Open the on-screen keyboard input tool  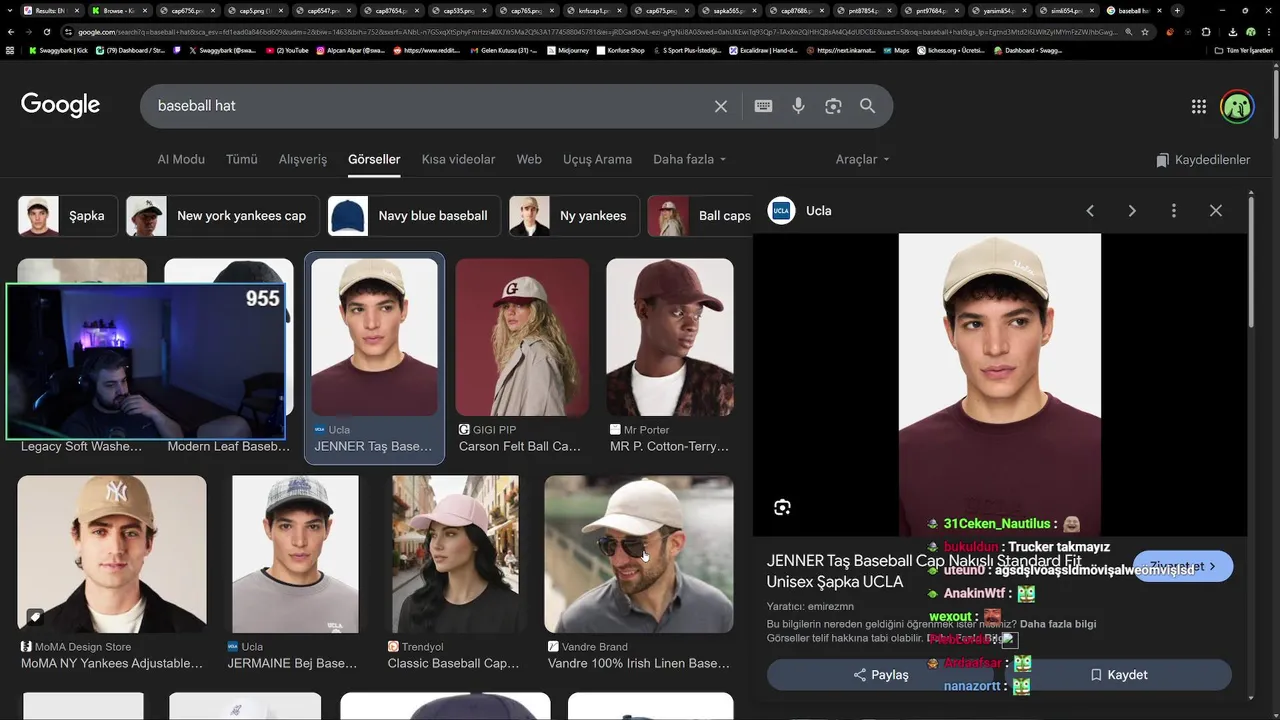(x=763, y=106)
